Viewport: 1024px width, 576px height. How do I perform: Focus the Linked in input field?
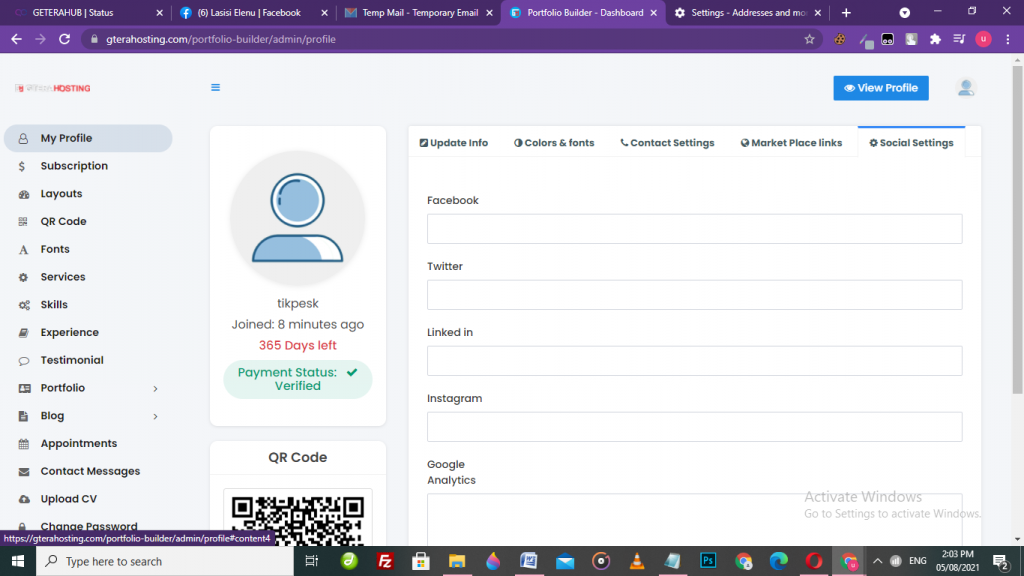click(x=694, y=361)
